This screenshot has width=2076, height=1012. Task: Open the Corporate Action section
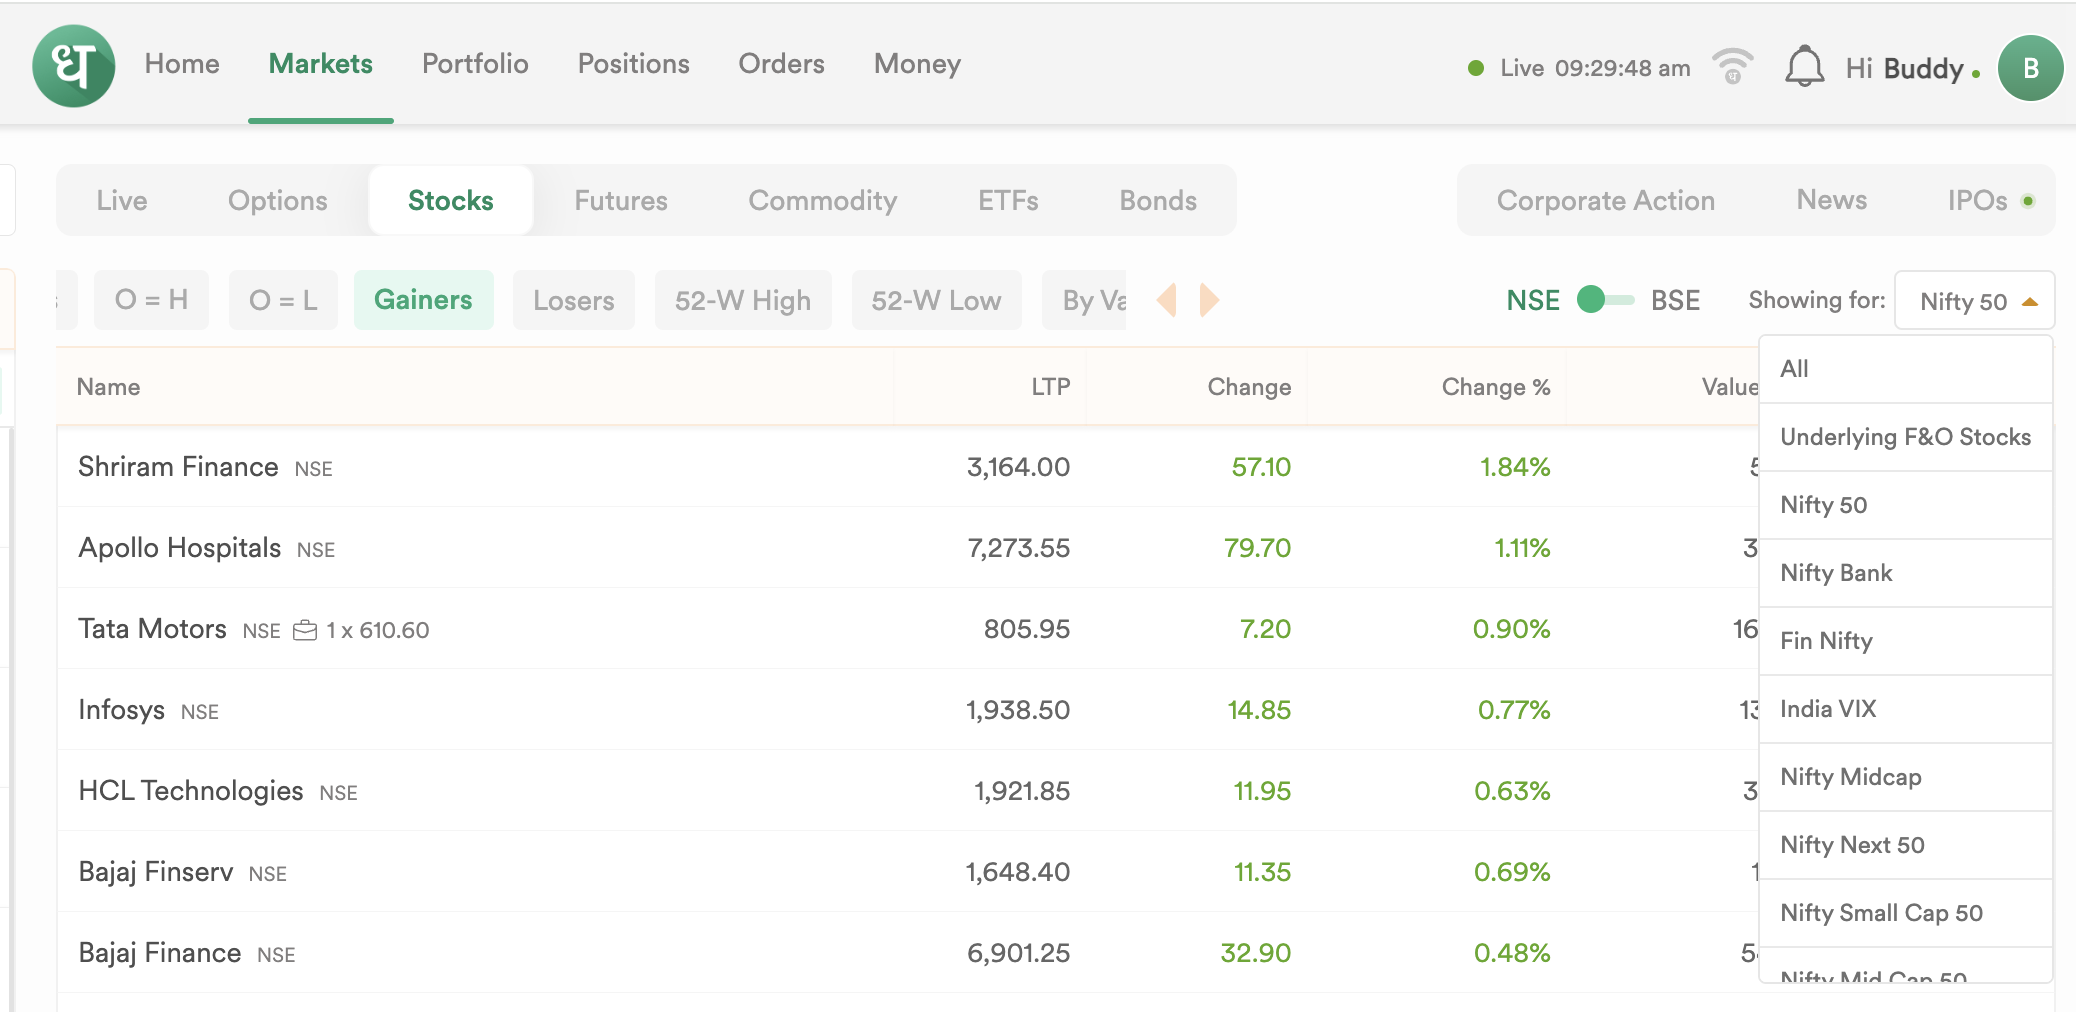(x=1605, y=201)
